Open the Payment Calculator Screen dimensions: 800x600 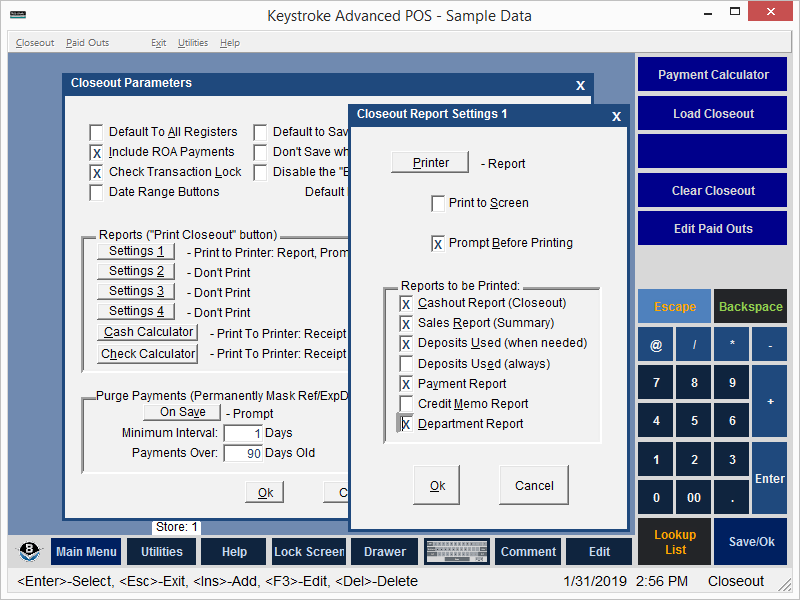713,75
